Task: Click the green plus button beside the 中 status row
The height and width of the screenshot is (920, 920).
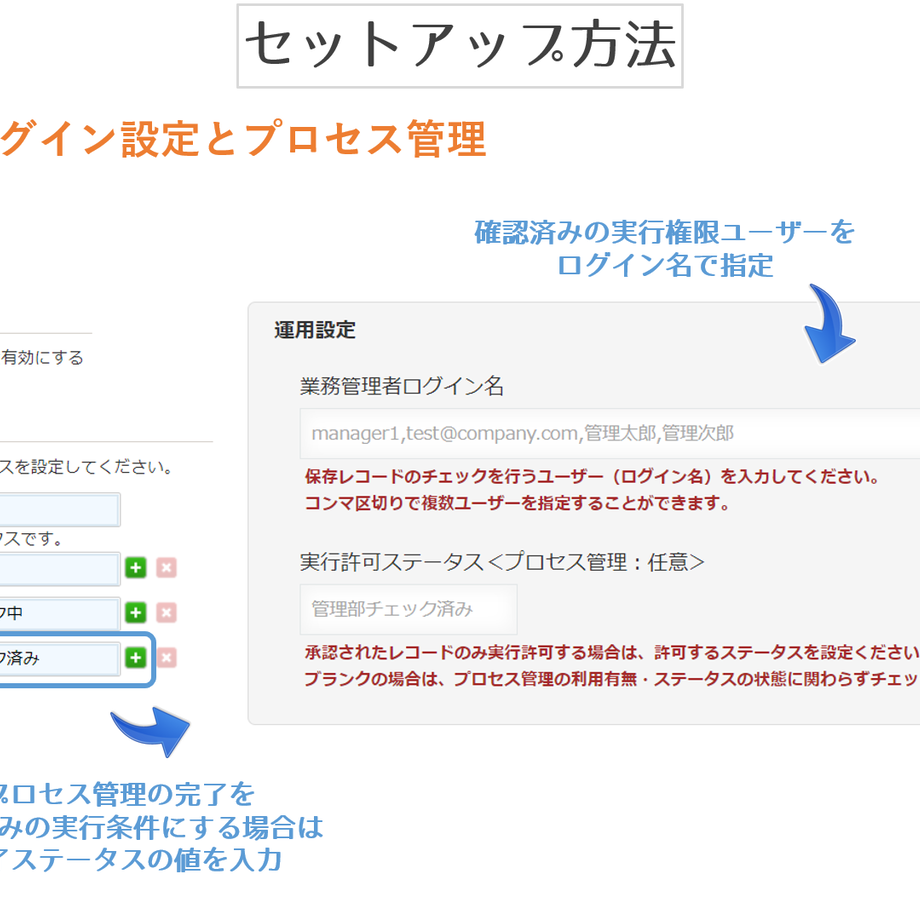Action: [x=136, y=613]
